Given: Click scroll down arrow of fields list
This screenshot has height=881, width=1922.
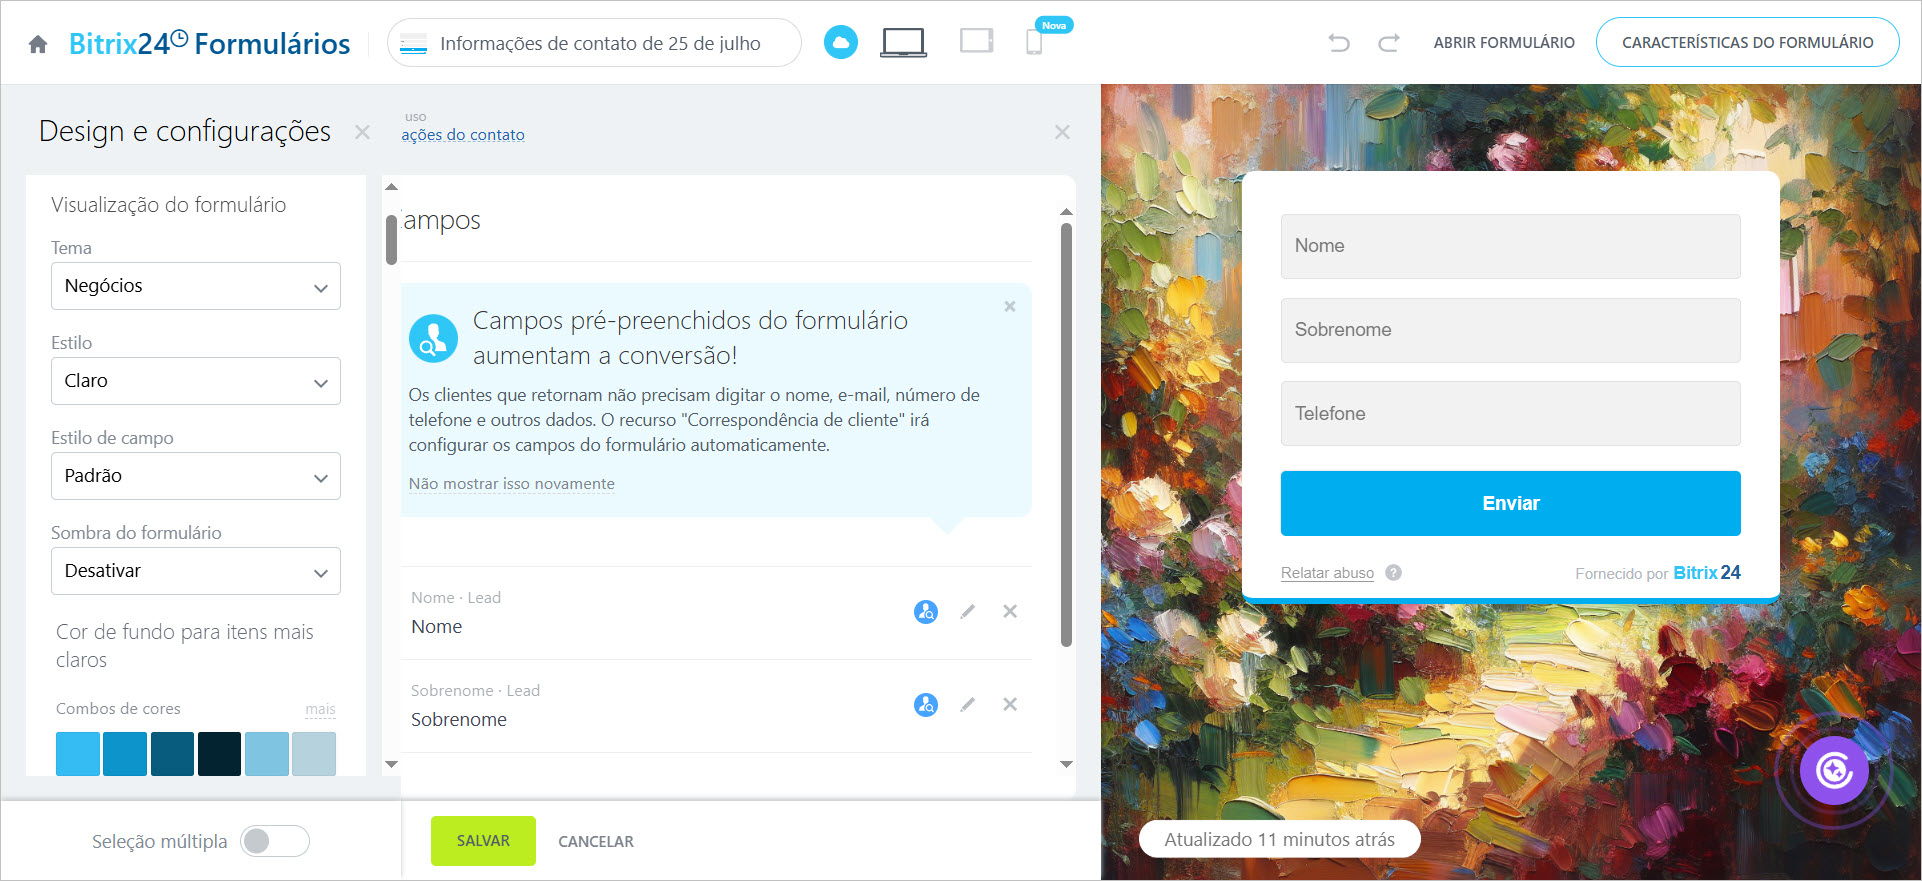Looking at the screenshot, I should (x=1066, y=764).
